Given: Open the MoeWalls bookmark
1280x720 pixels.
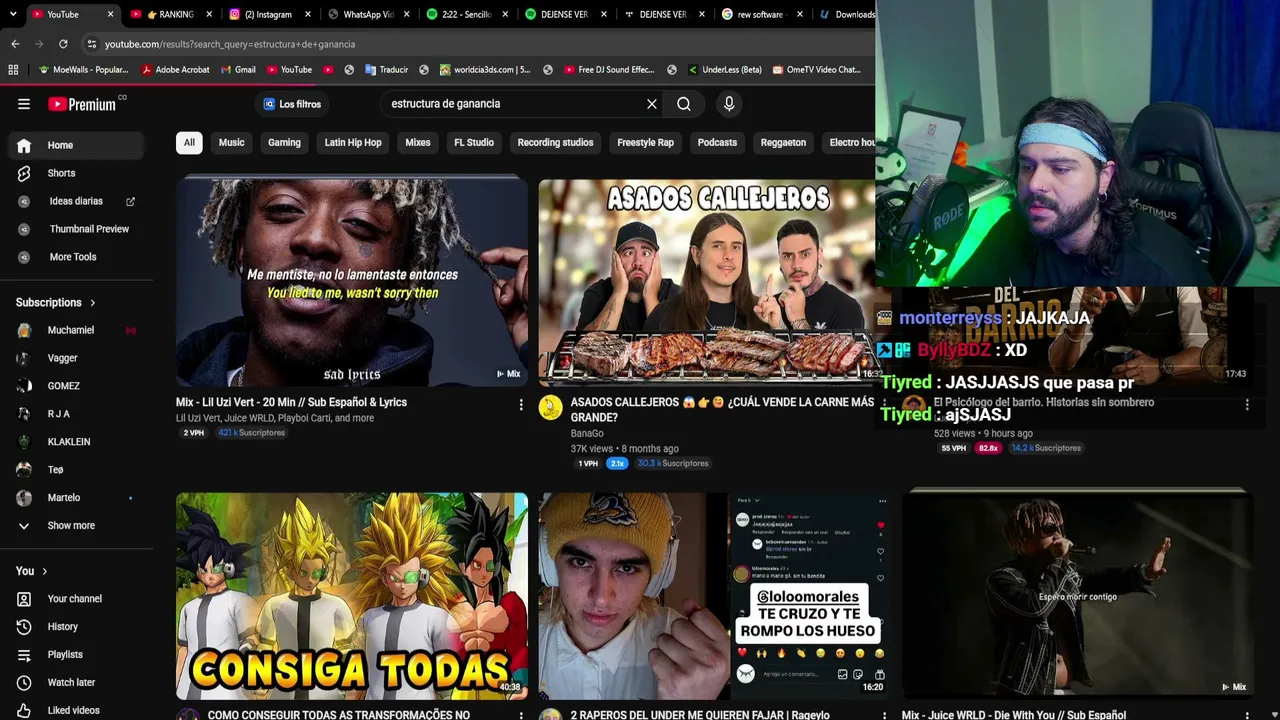Looking at the screenshot, I should coord(83,70).
